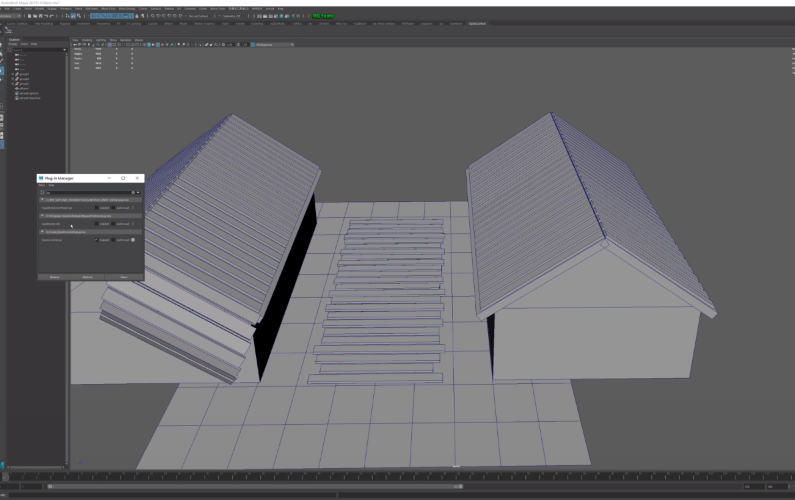Expand the first group node in Outliner
Image resolution: width=795 pixels, height=500 pixels.
tap(13, 74)
